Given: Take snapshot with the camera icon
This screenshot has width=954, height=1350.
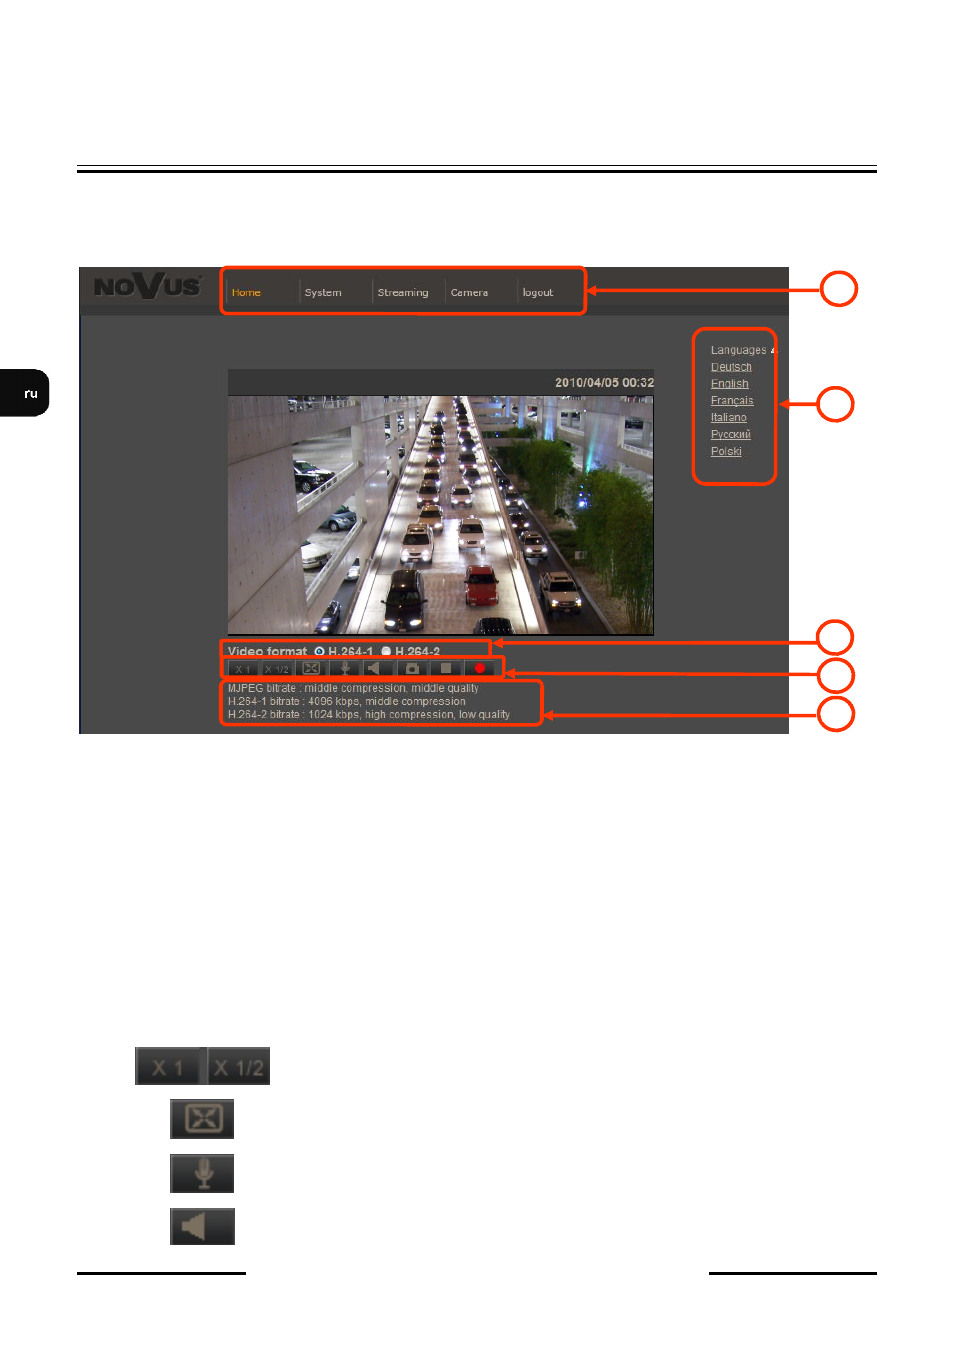Looking at the screenshot, I should pos(412,668).
